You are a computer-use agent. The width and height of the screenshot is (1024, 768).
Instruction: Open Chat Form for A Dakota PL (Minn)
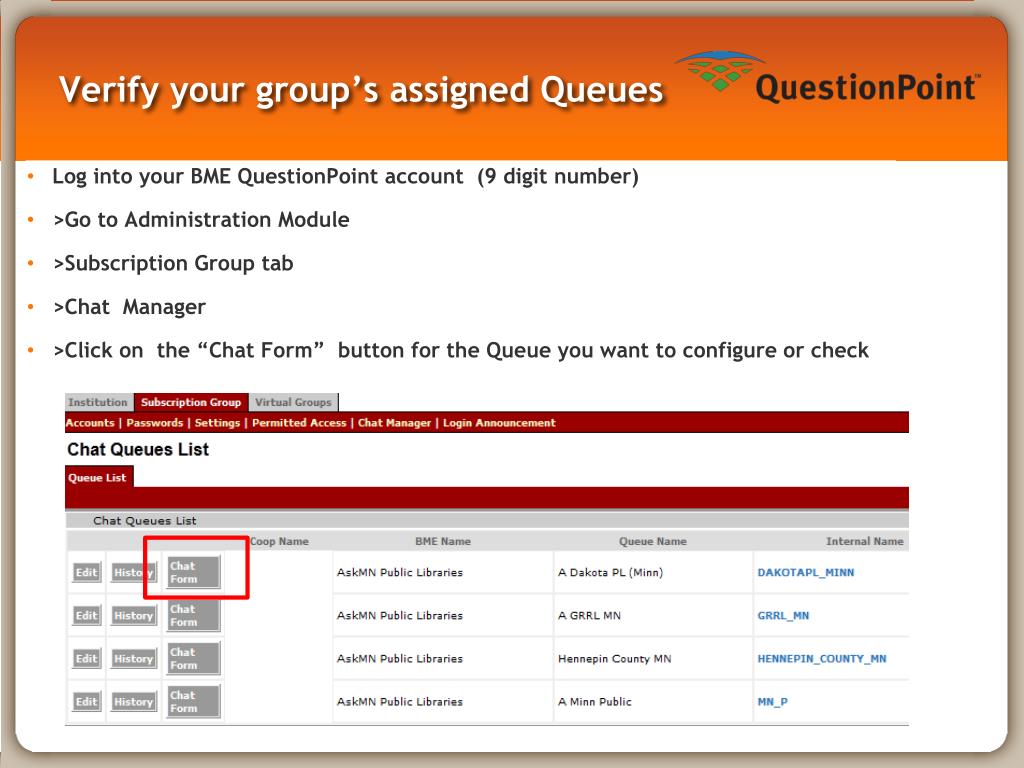pyautogui.click(x=193, y=572)
